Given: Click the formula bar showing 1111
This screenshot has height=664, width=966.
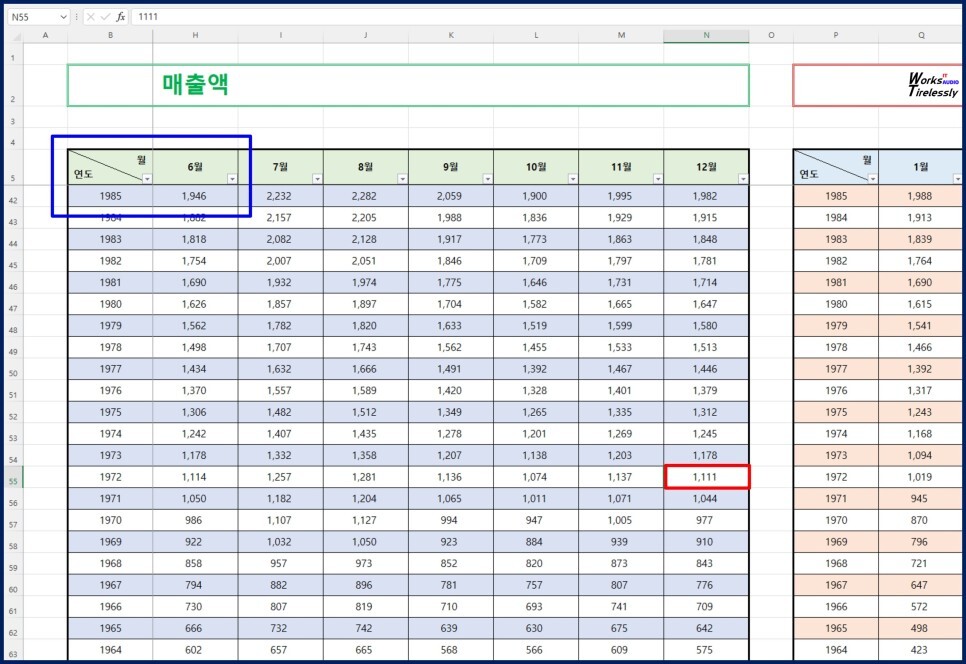Looking at the screenshot, I should tap(547, 17).
